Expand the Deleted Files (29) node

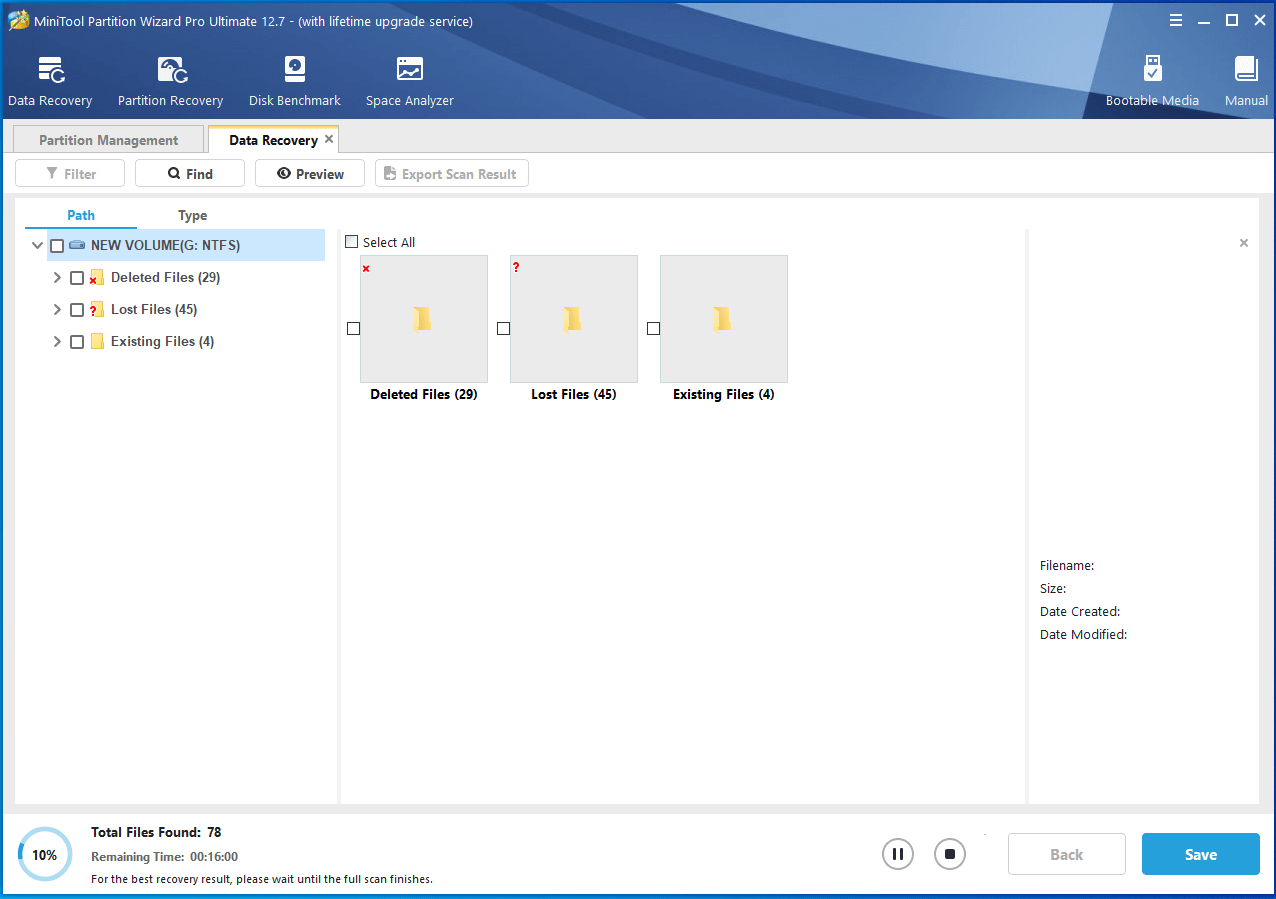(57, 278)
